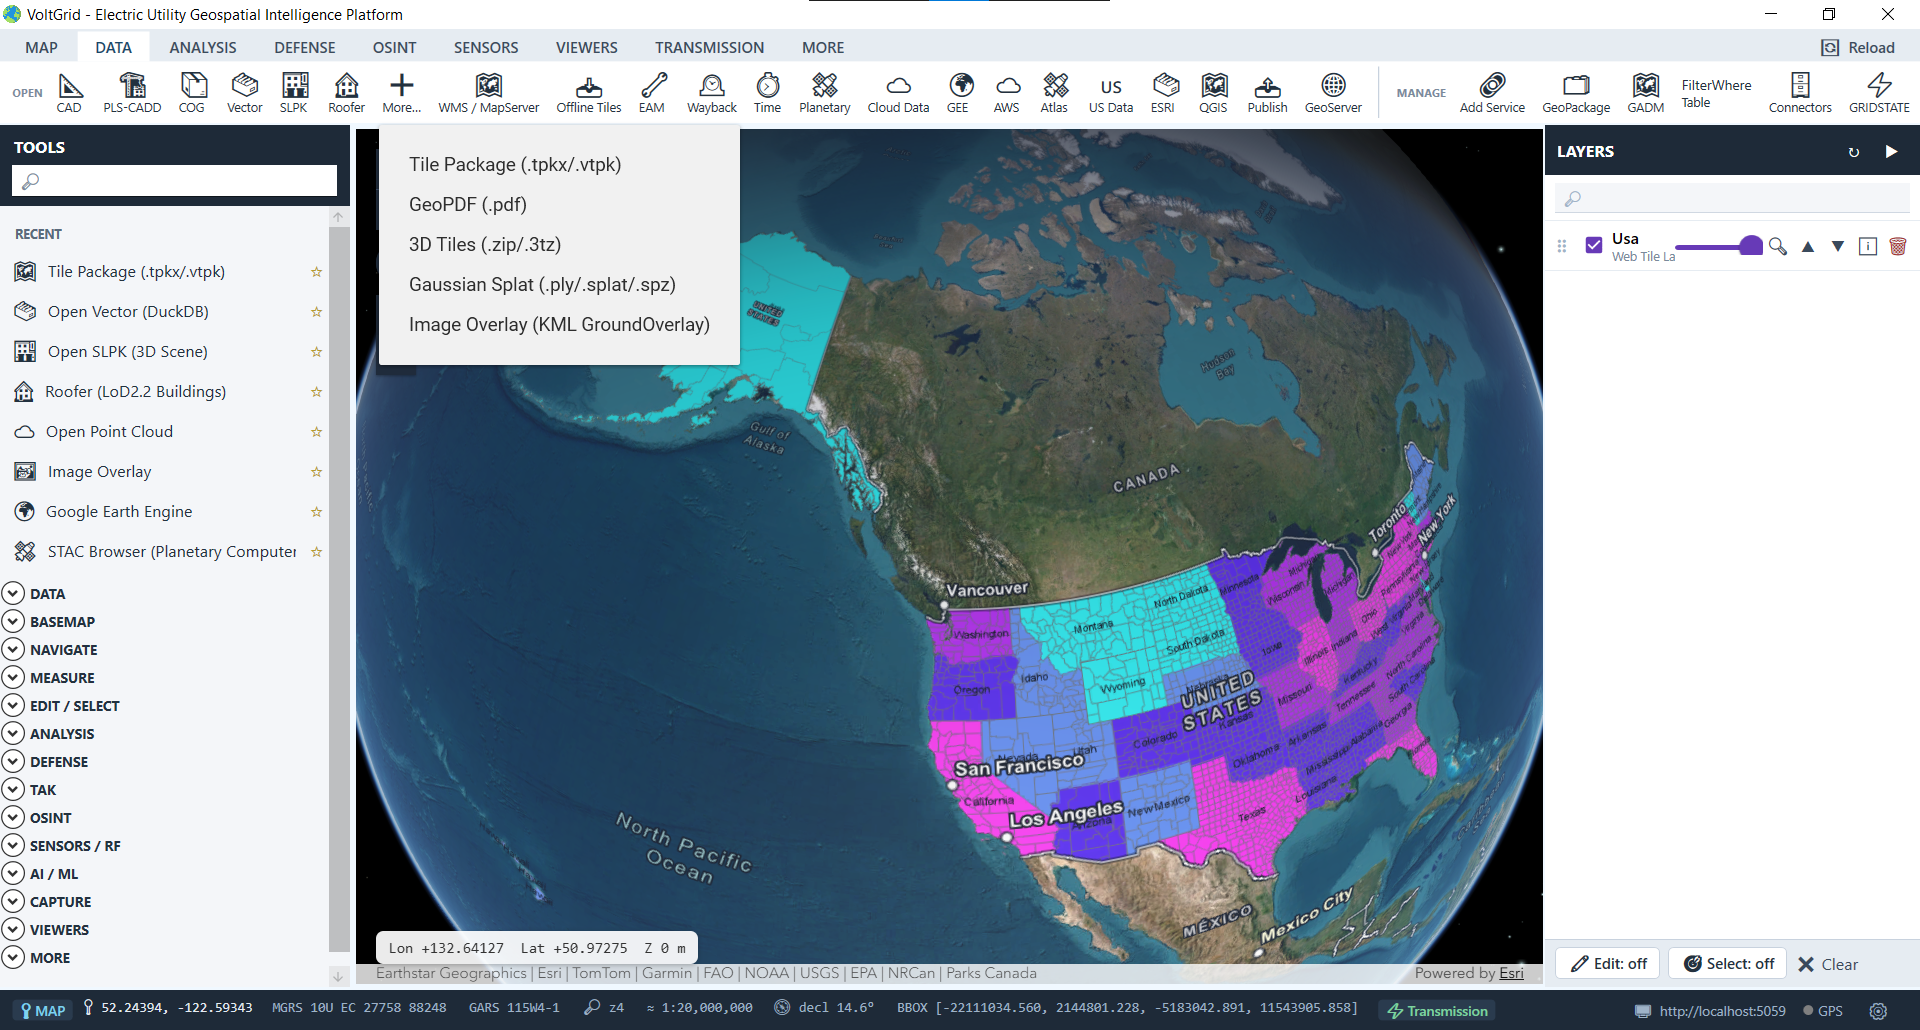Screen dimensions: 1920x1030
Task: Open the Connectors tool
Action: tap(1801, 93)
